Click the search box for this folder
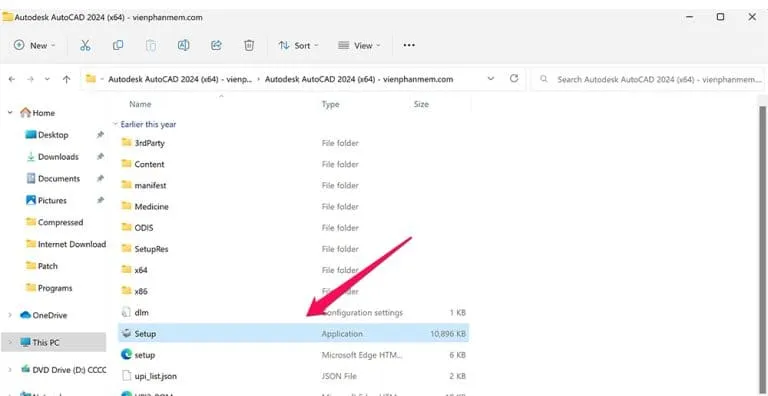 pyautogui.click(x=648, y=79)
